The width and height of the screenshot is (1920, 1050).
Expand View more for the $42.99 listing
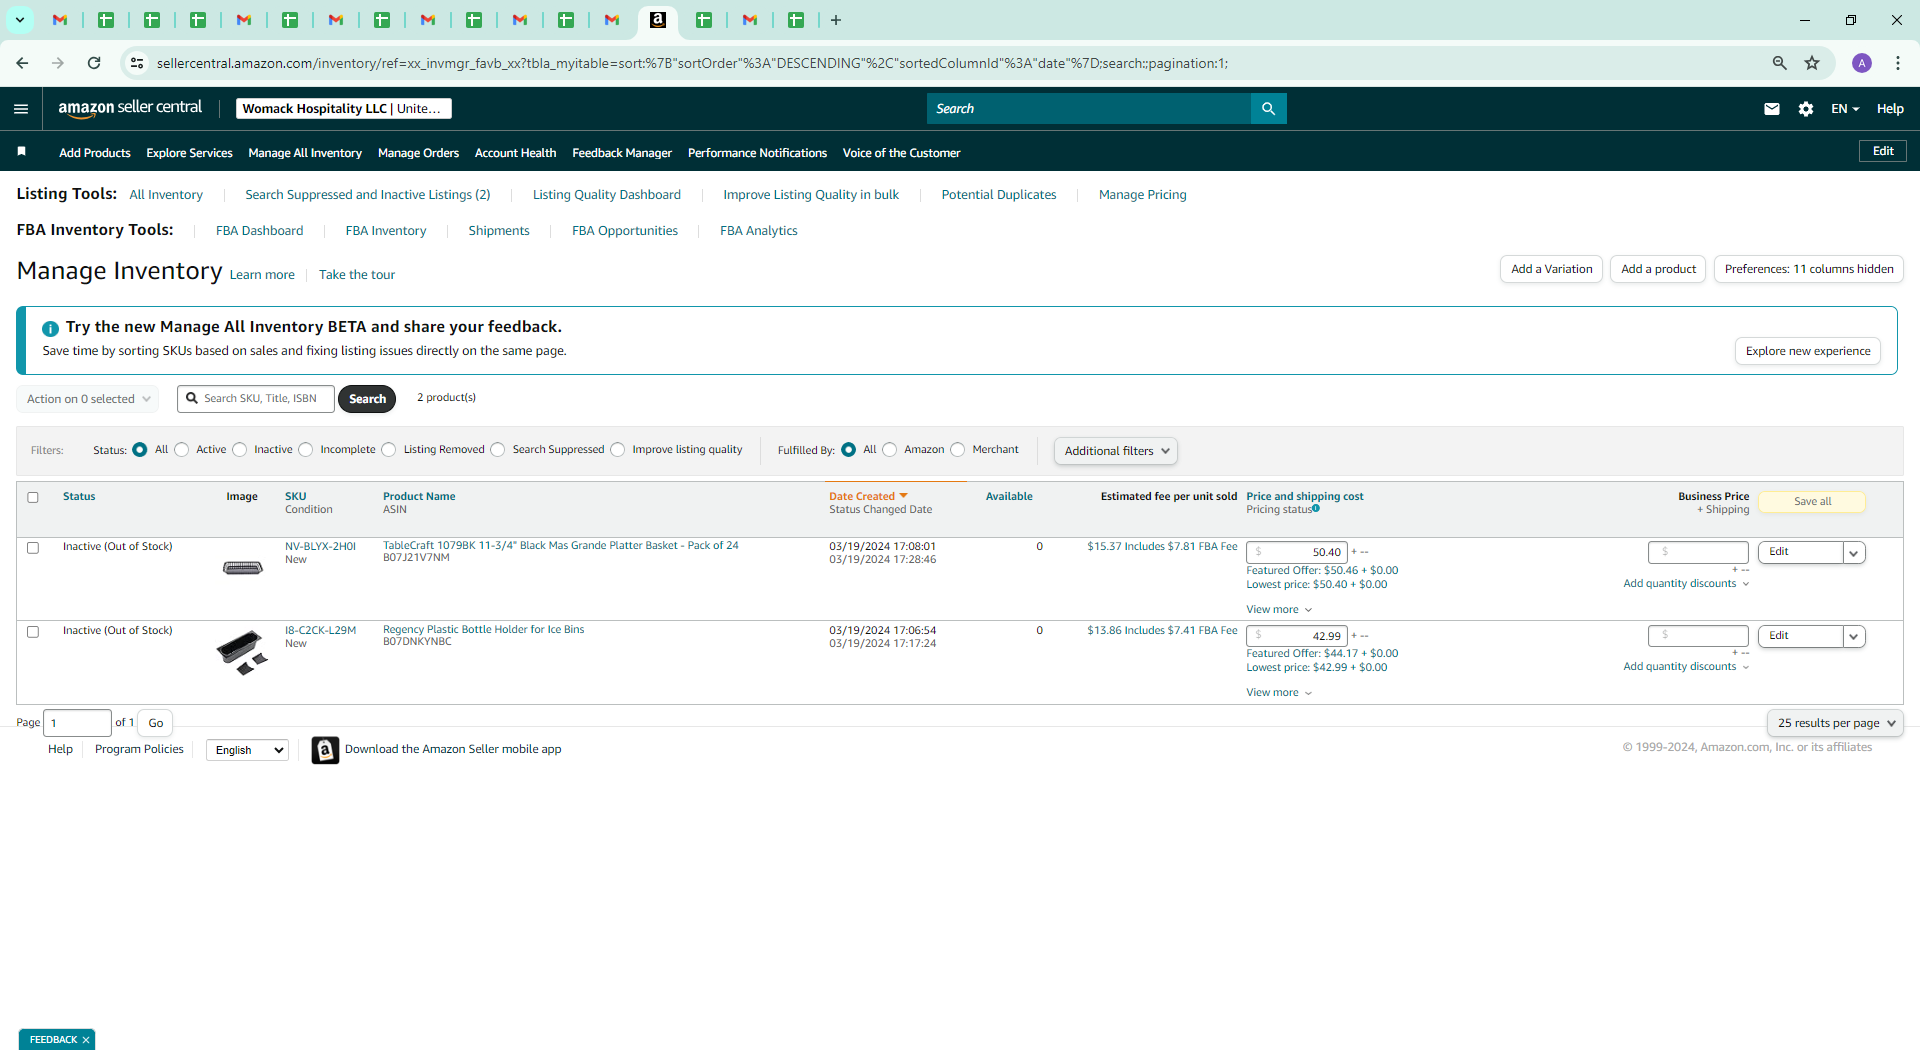tap(1279, 693)
